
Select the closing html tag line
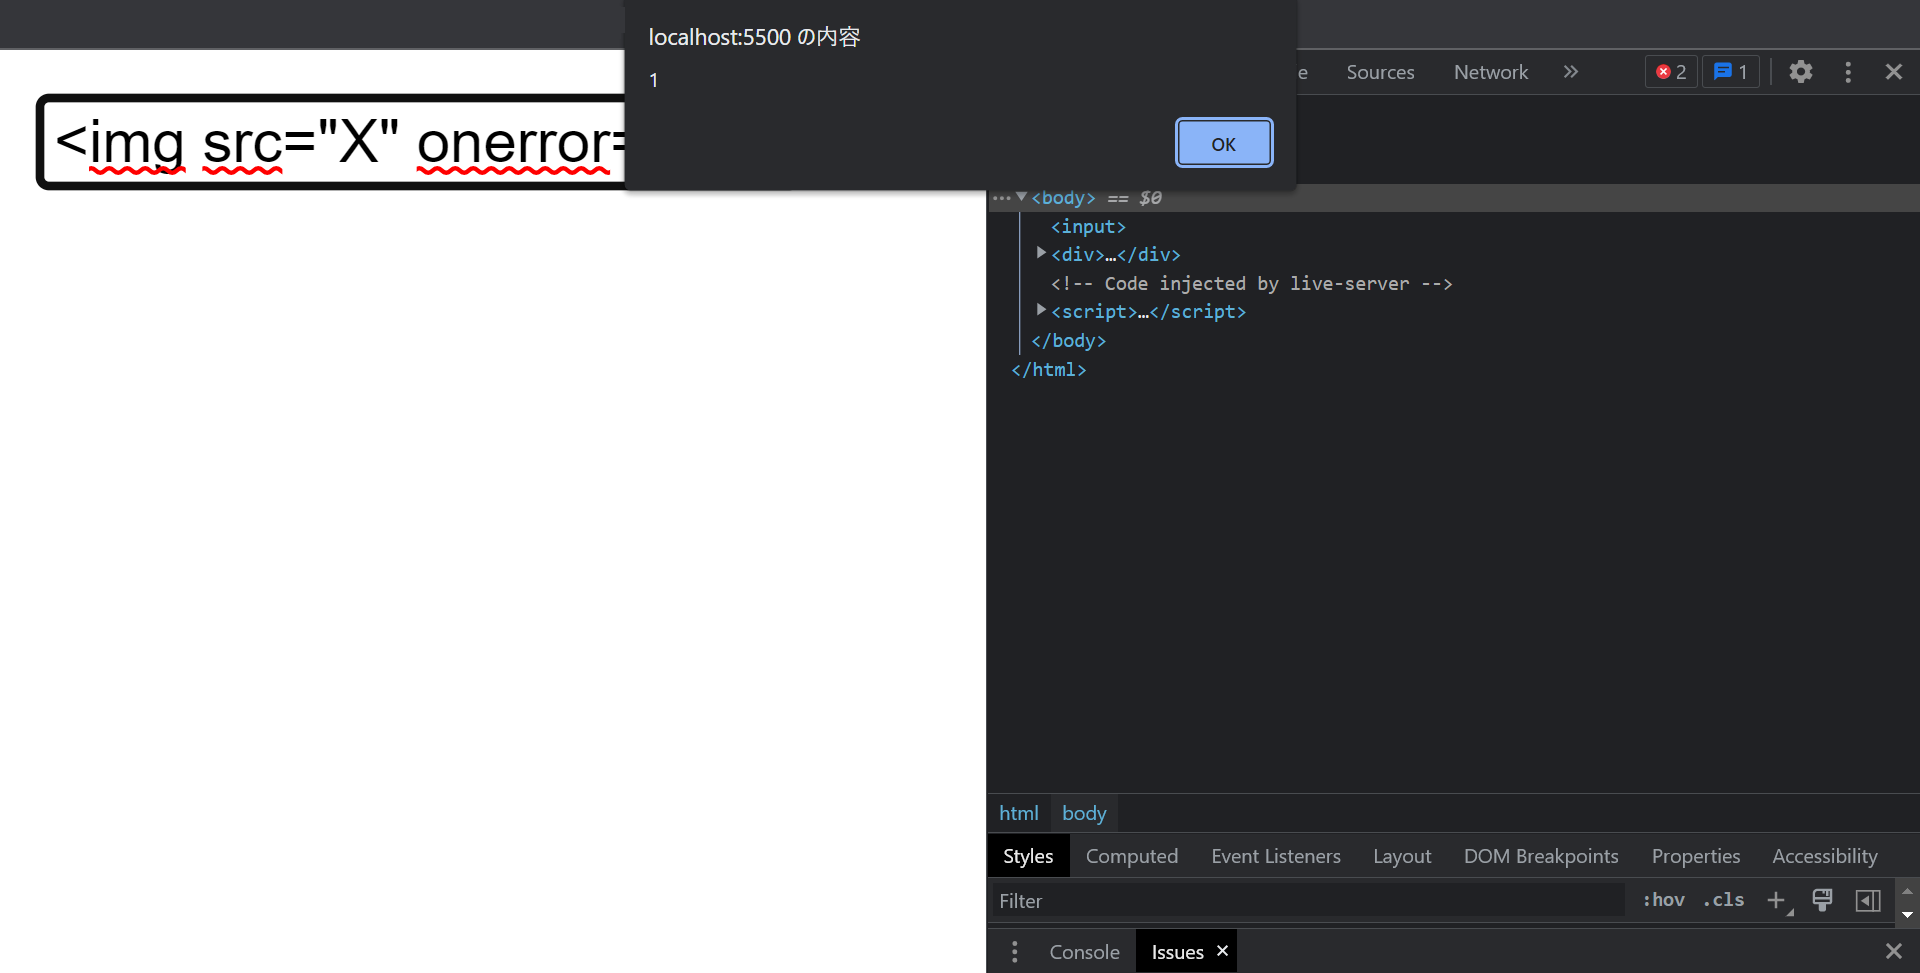[x=1048, y=370]
